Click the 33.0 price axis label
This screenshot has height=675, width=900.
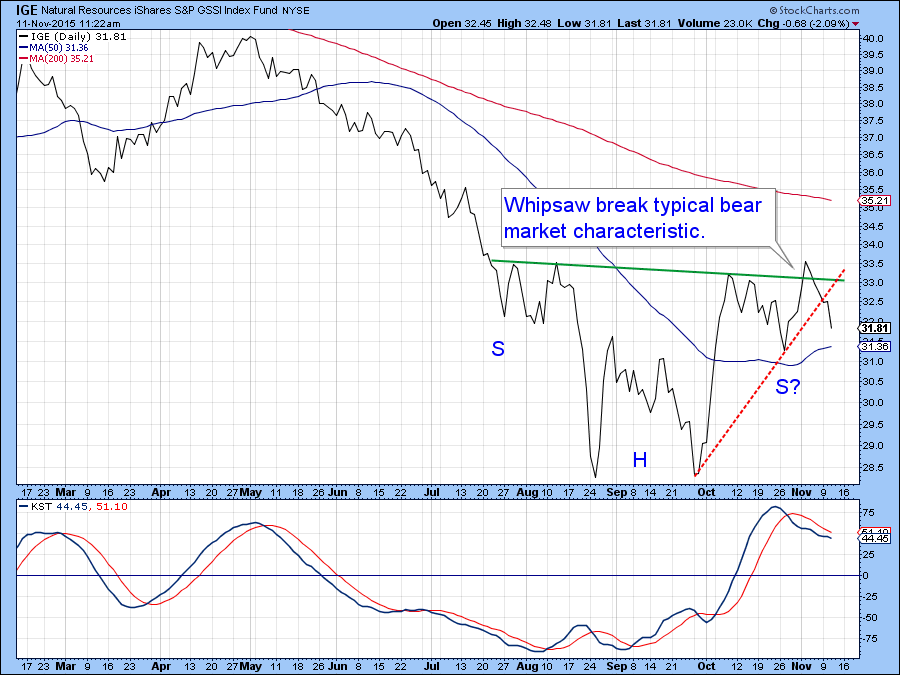point(873,283)
